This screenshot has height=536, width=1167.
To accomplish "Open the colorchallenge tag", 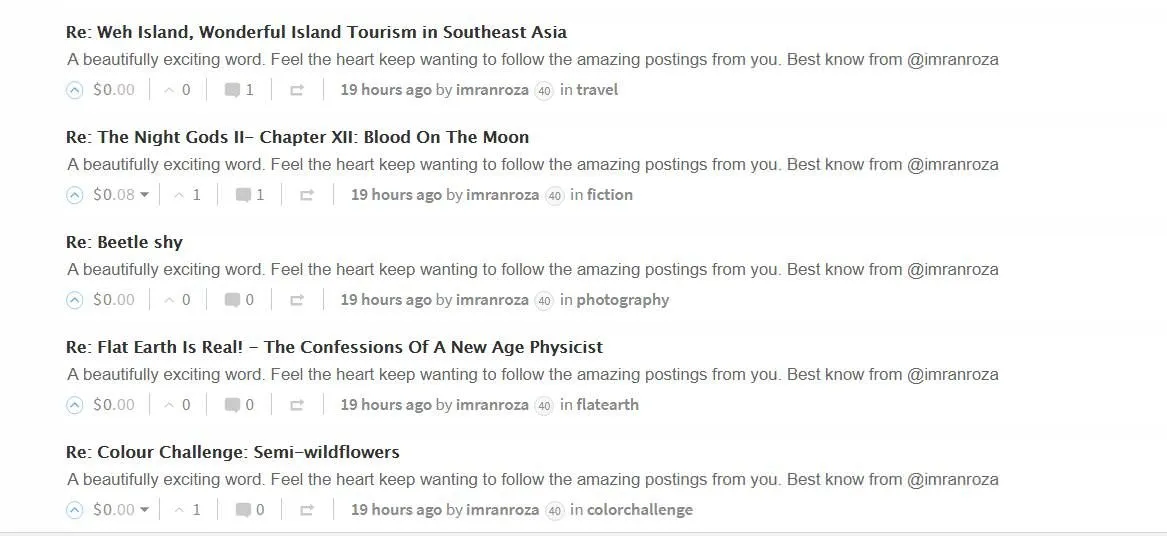I will click(x=639, y=510).
